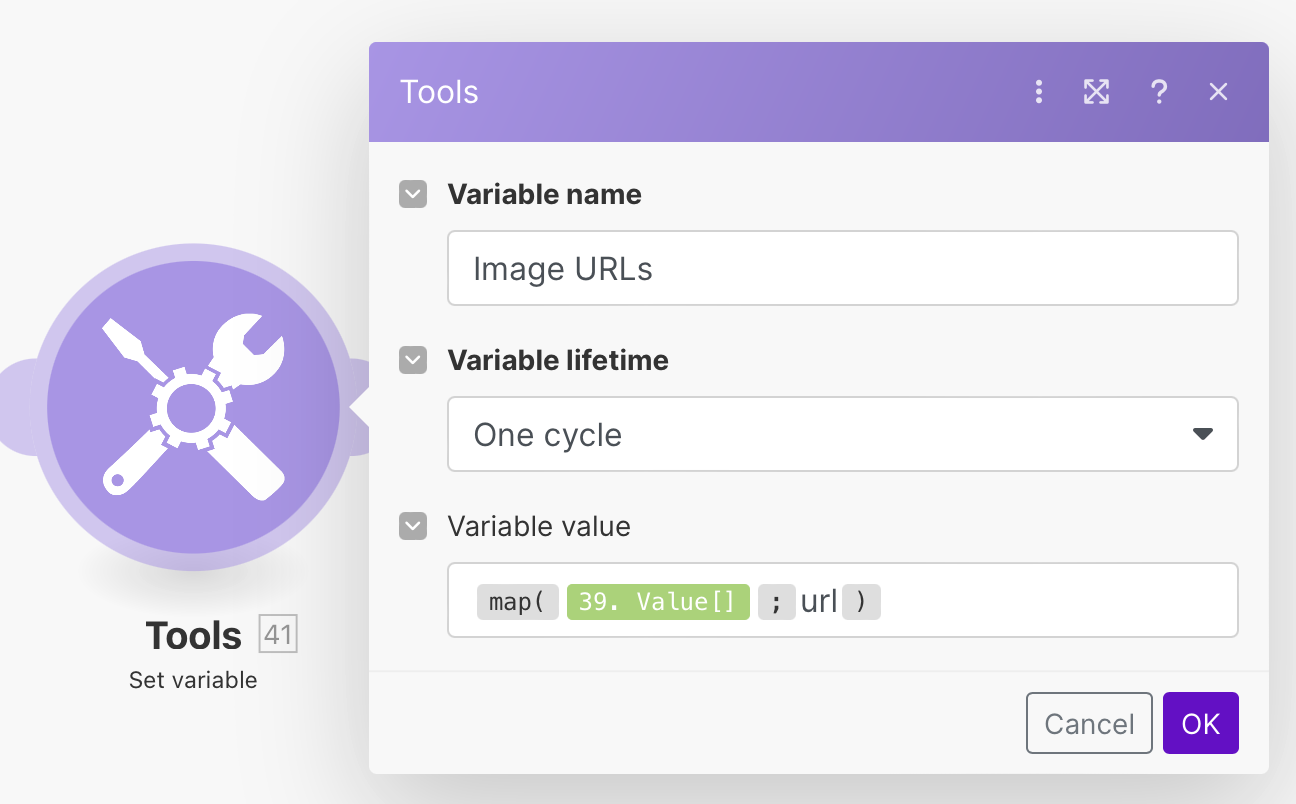This screenshot has width=1296, height=804.
Task: Toggle the Variable name field switch
Action: [x=413, y=194]
